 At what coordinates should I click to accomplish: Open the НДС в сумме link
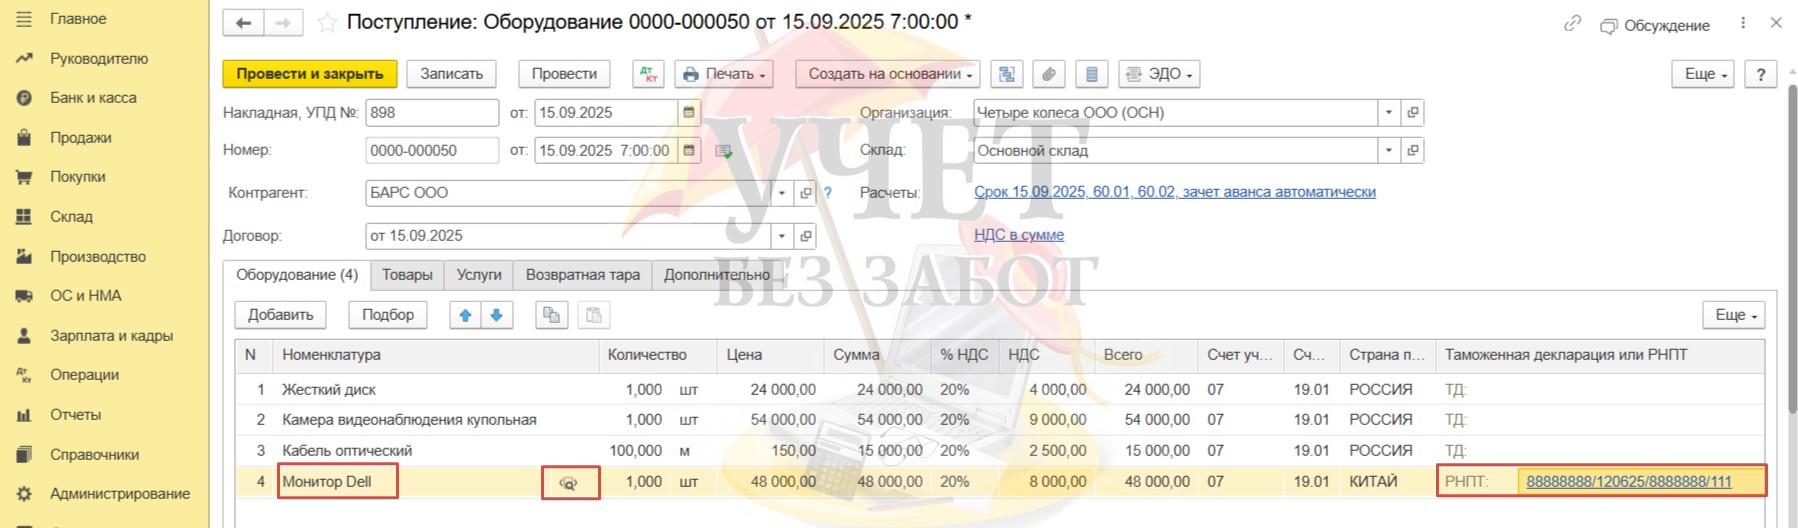[x=1018, y=235]
